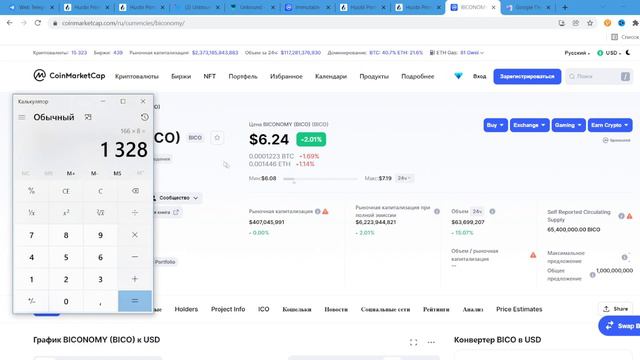The width and height of the screenshot is (640, 360).
Task: Open Портфель in site navigation
Action: 243,76
